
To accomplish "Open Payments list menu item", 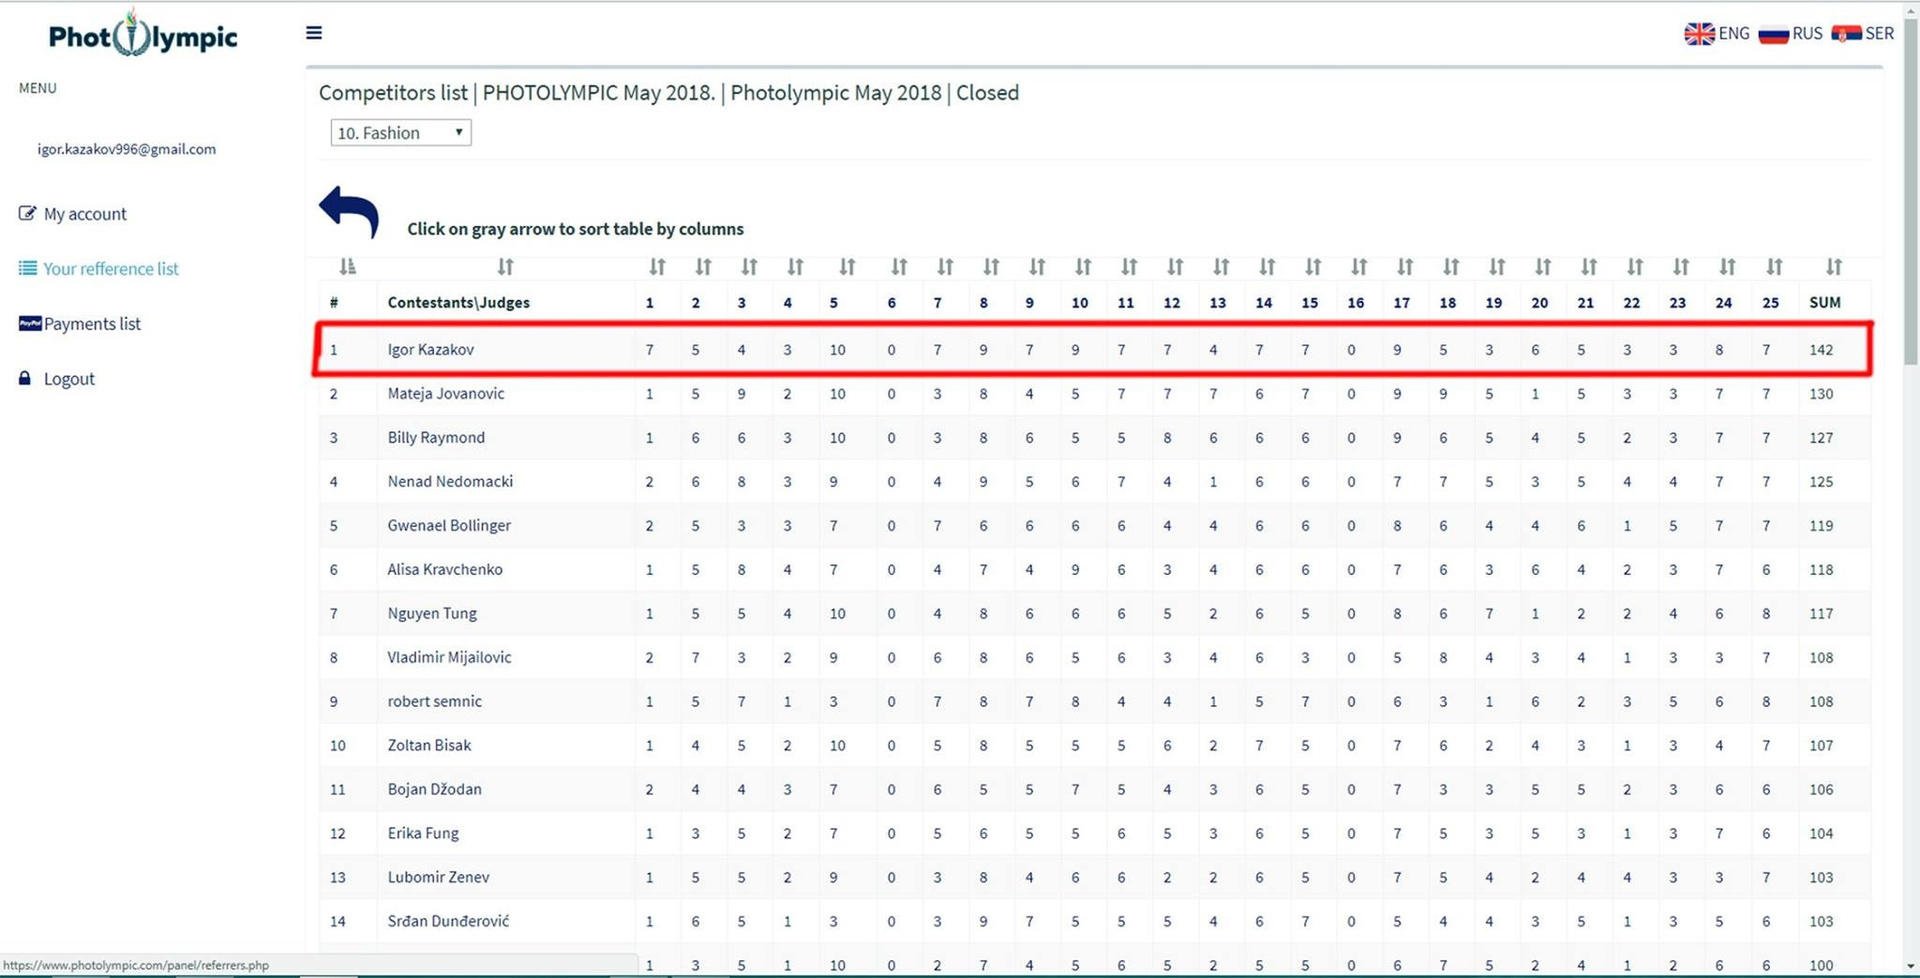I will click(x=92, y=324).
